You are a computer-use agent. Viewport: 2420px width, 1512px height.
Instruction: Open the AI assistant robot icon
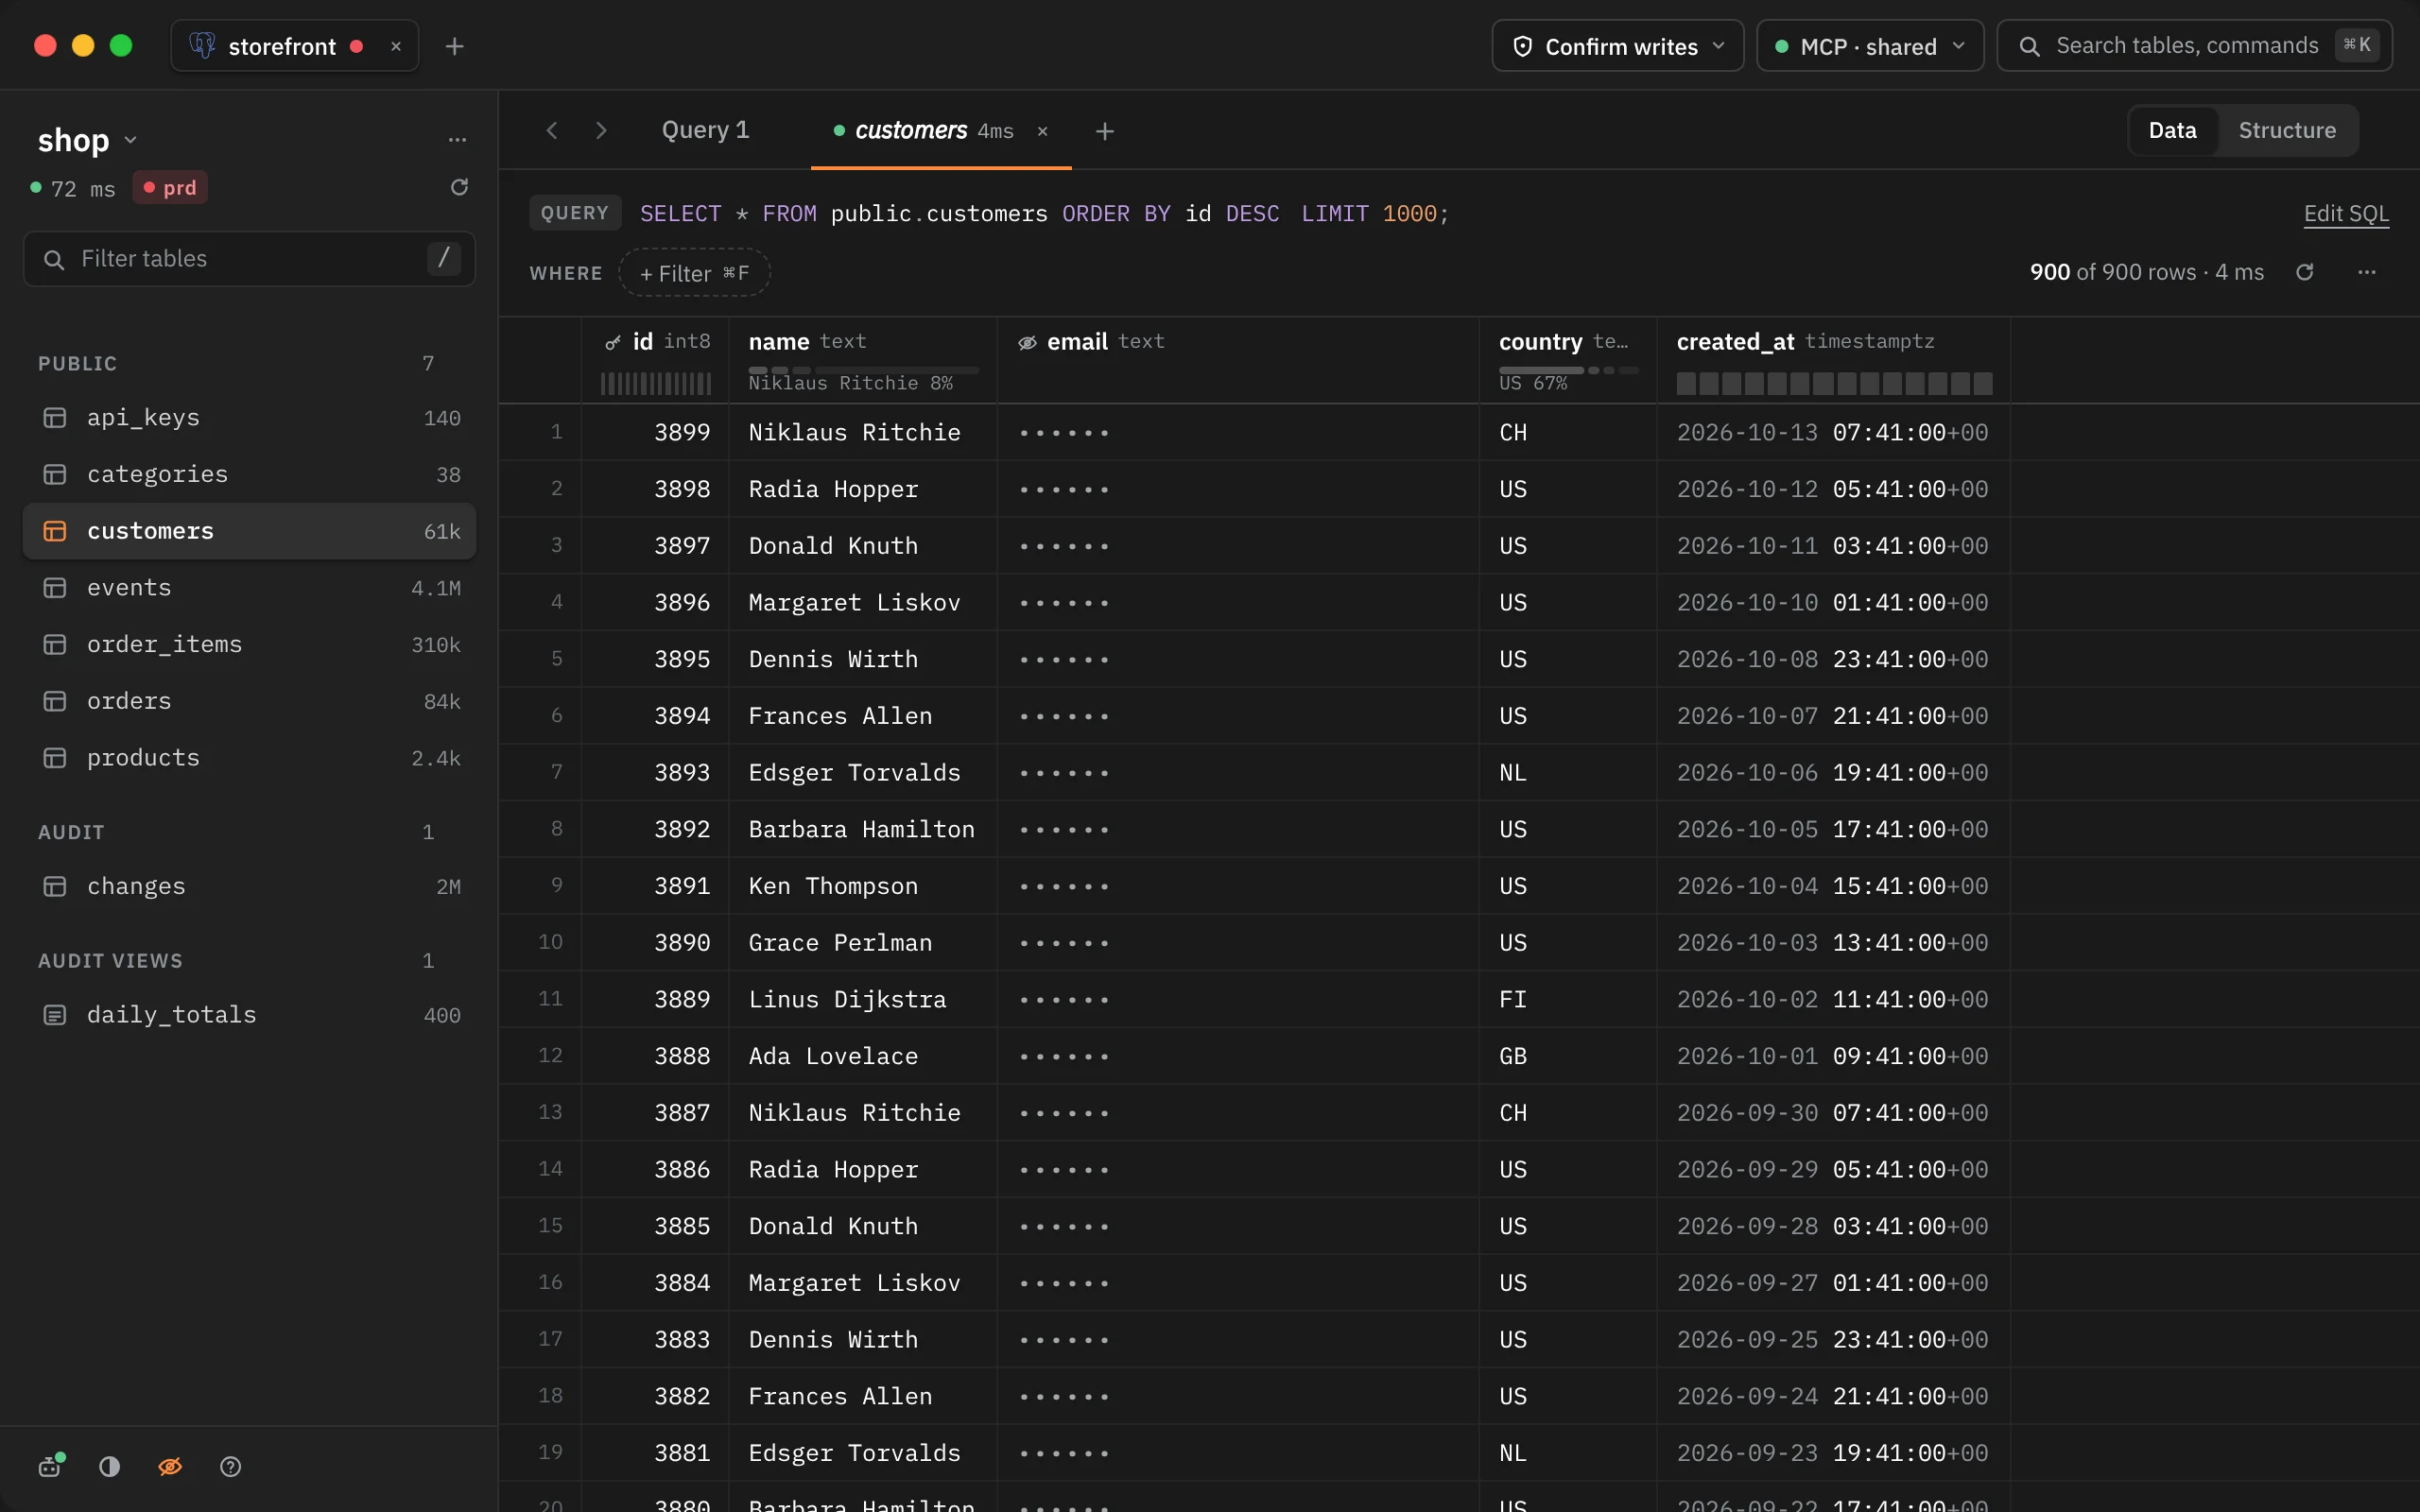coord(51,1466)
